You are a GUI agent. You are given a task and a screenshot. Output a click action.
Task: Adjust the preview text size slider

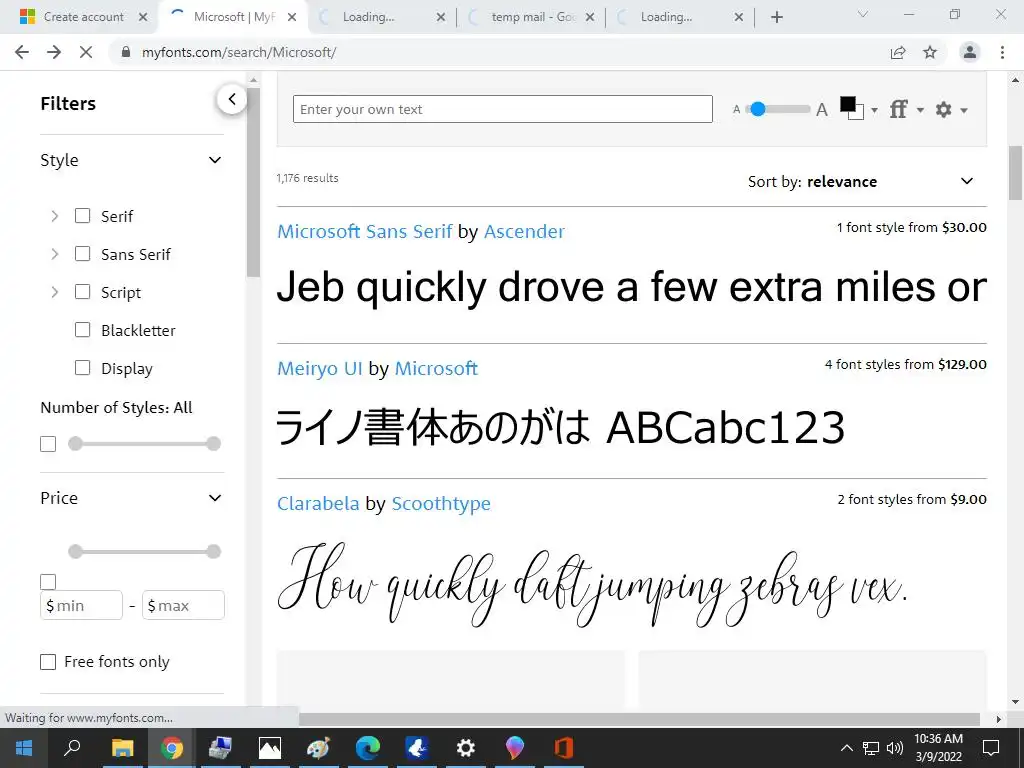758,109
